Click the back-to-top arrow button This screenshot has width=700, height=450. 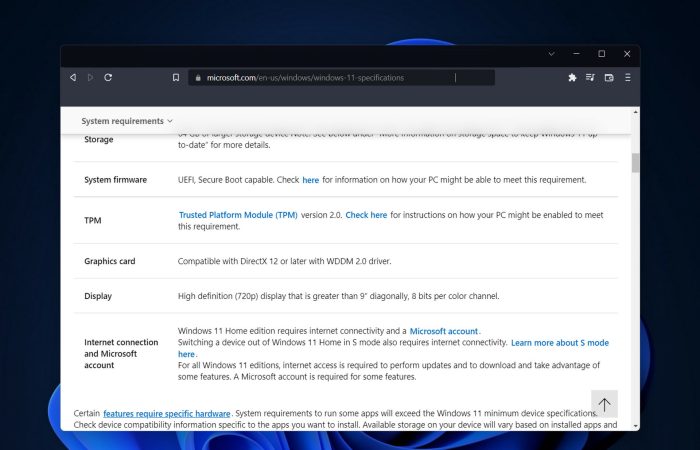[x=604, y=404]
